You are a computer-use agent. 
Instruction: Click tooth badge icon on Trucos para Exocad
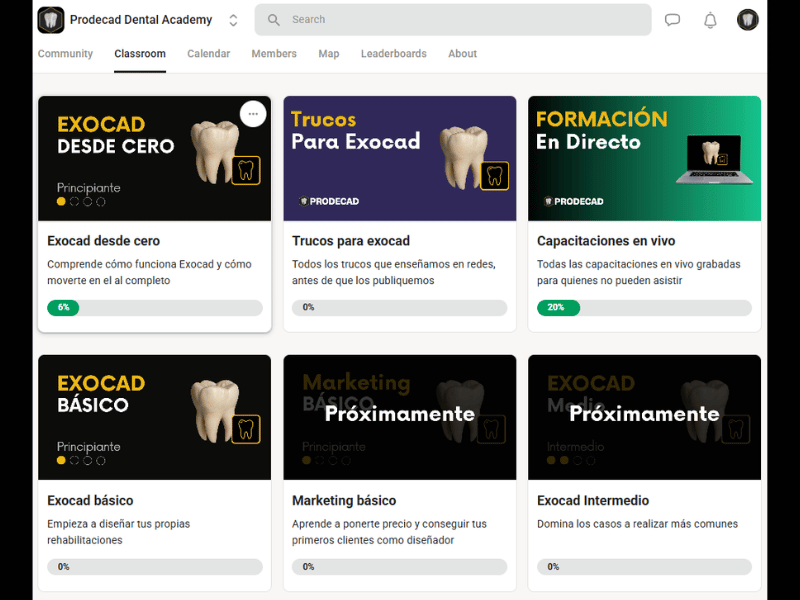(494, 176)
